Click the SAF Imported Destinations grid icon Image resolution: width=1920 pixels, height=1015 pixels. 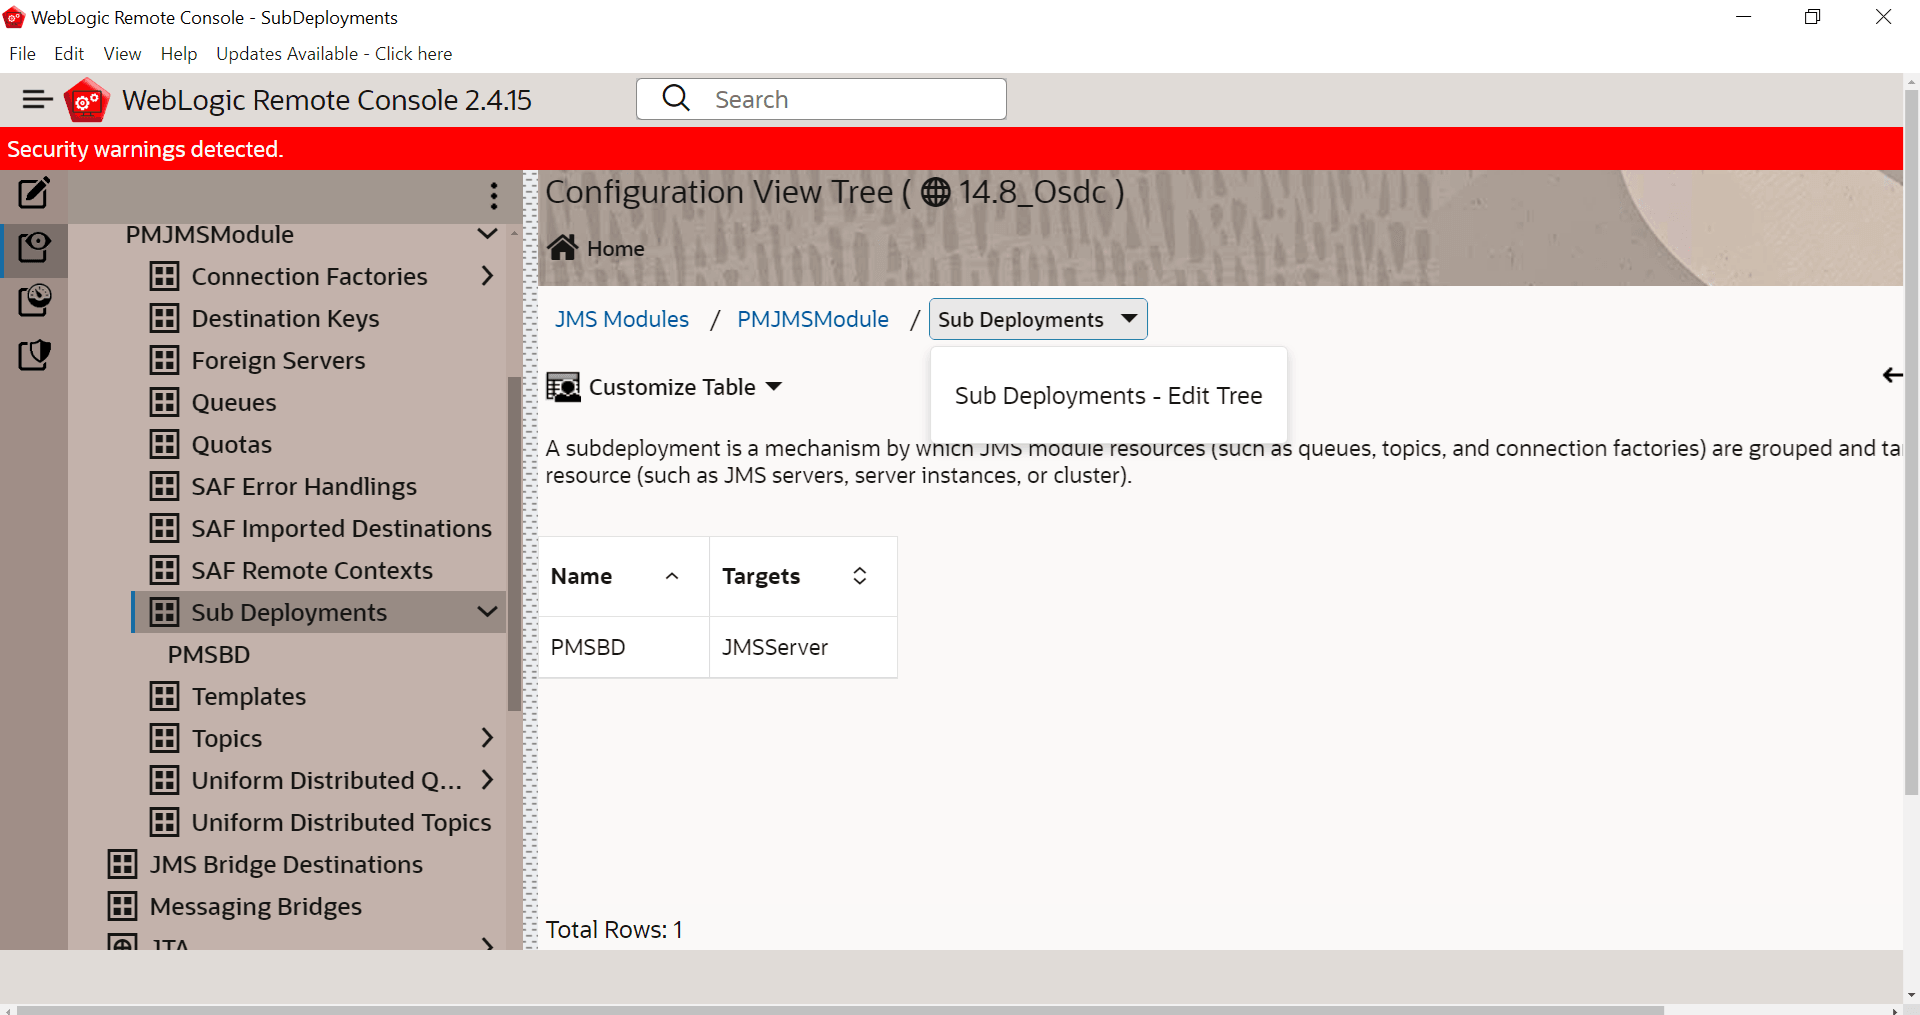point(164,528)
